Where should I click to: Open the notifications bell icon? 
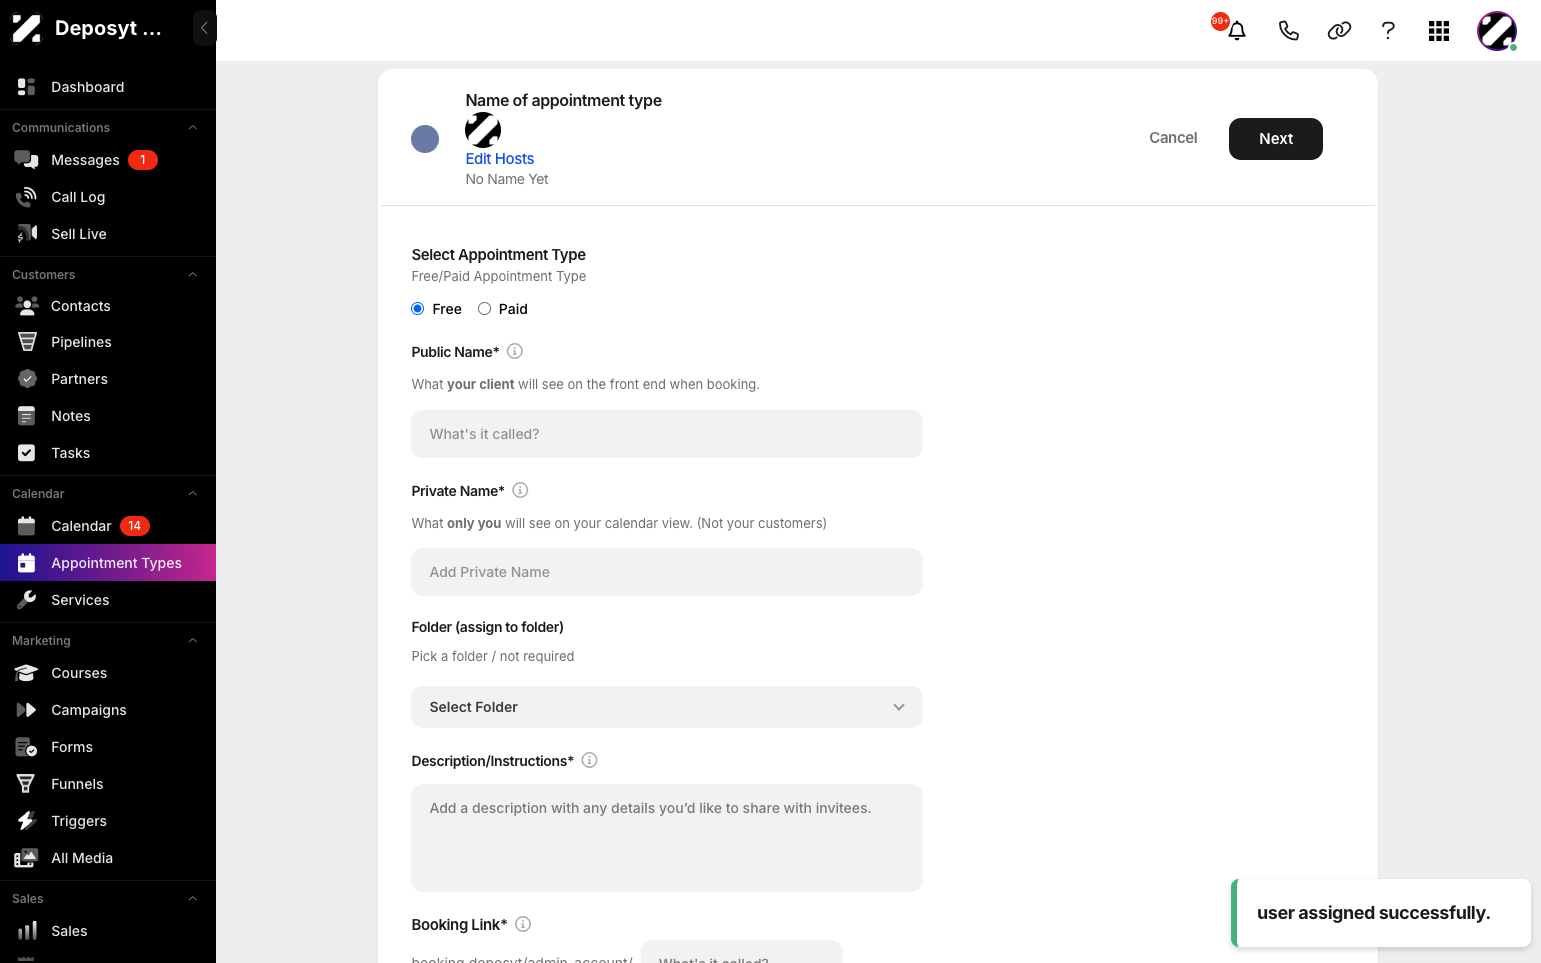[1237, 30]
